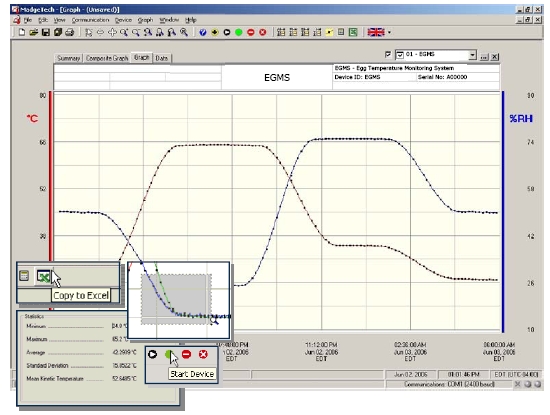Screen dimensions: 550x415
Task: Select the horizontal arrows pan tool
Action: pyautogui.click(x=100, y=32)
